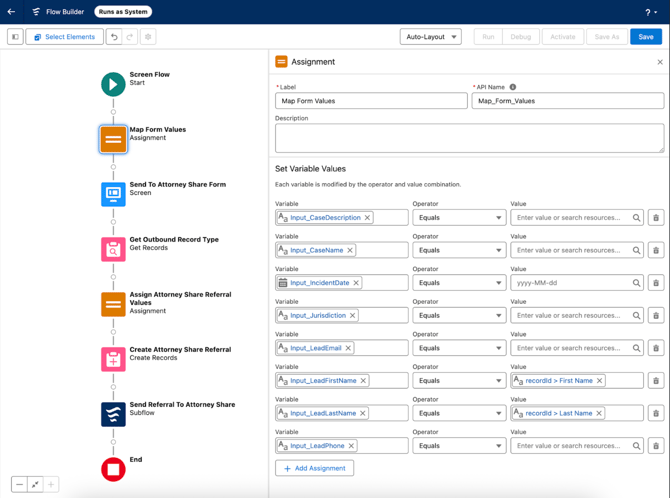Expand Operator dropdown for Input_CaseName
This screenshot has width=670, height=498.
(x=459, y=250)
